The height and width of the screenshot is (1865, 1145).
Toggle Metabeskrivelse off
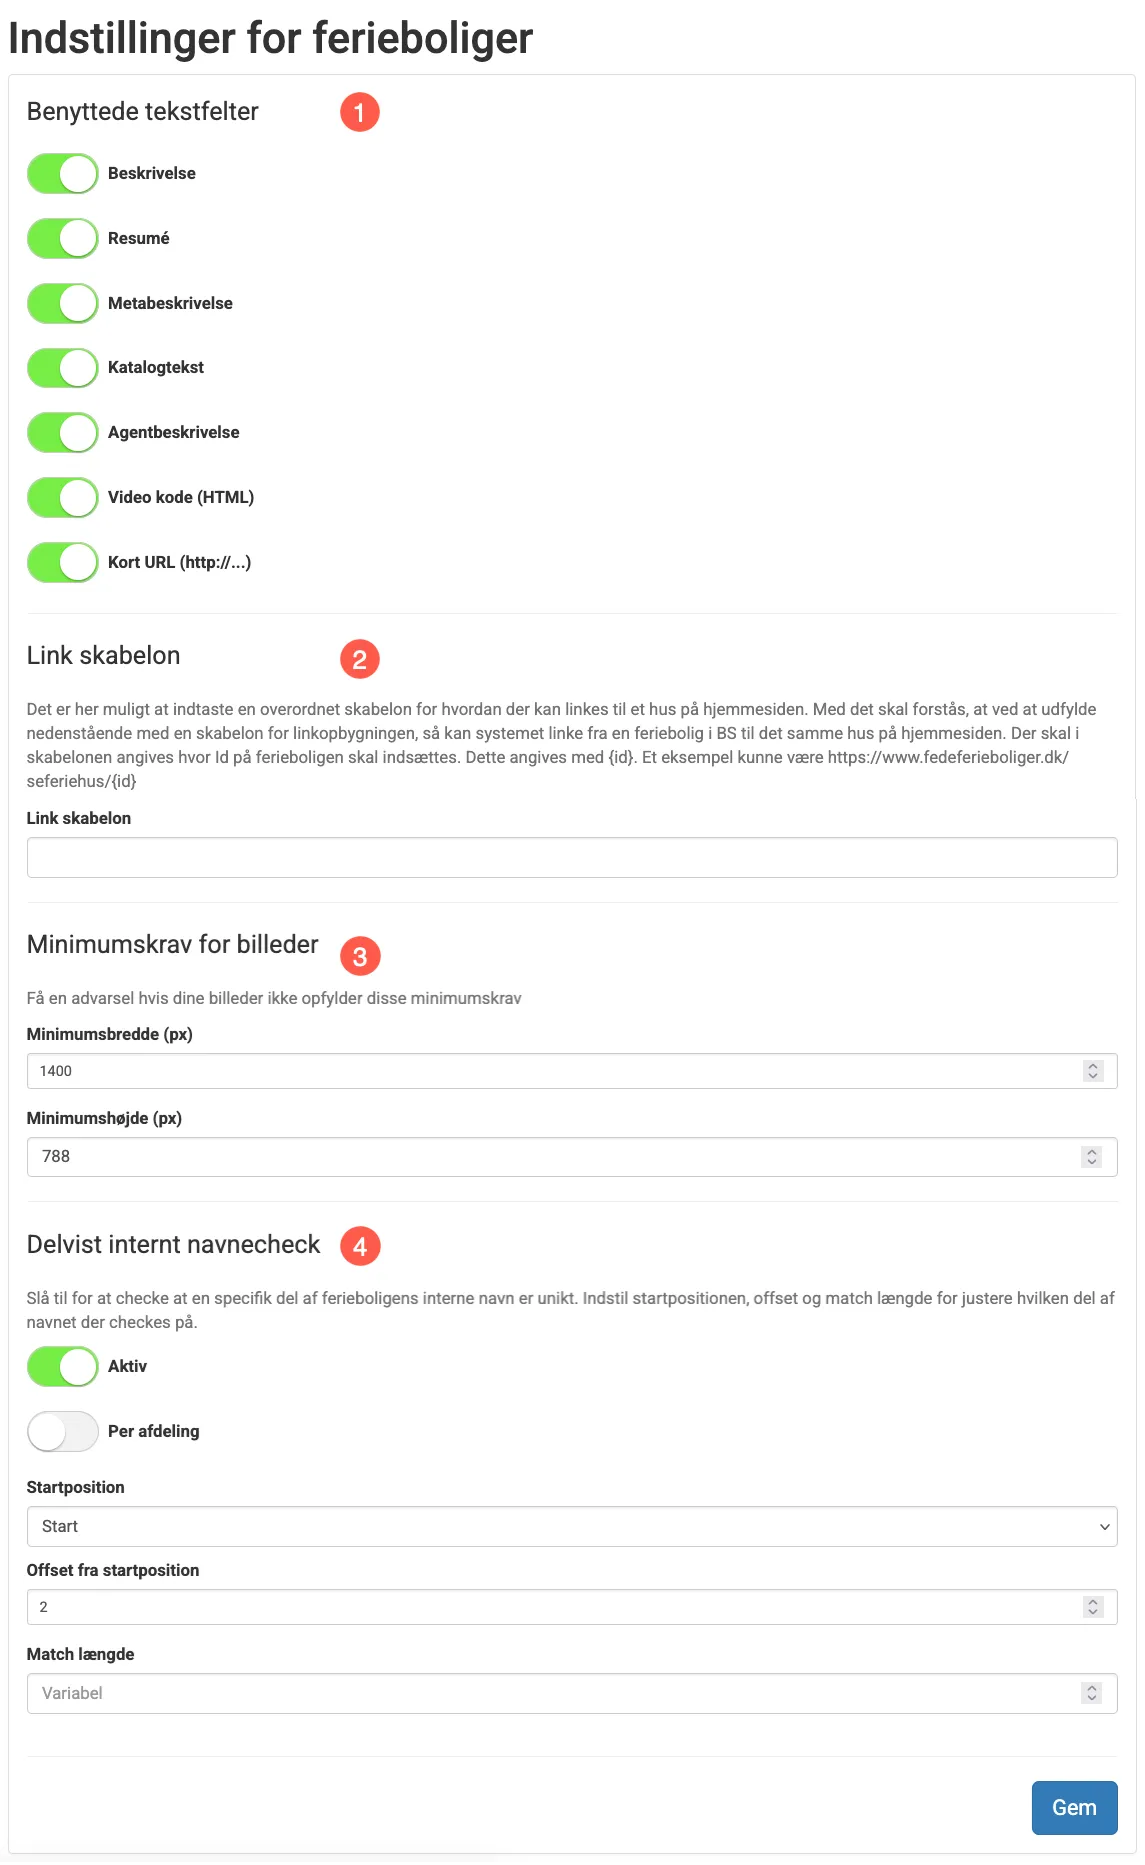point(62,303)
